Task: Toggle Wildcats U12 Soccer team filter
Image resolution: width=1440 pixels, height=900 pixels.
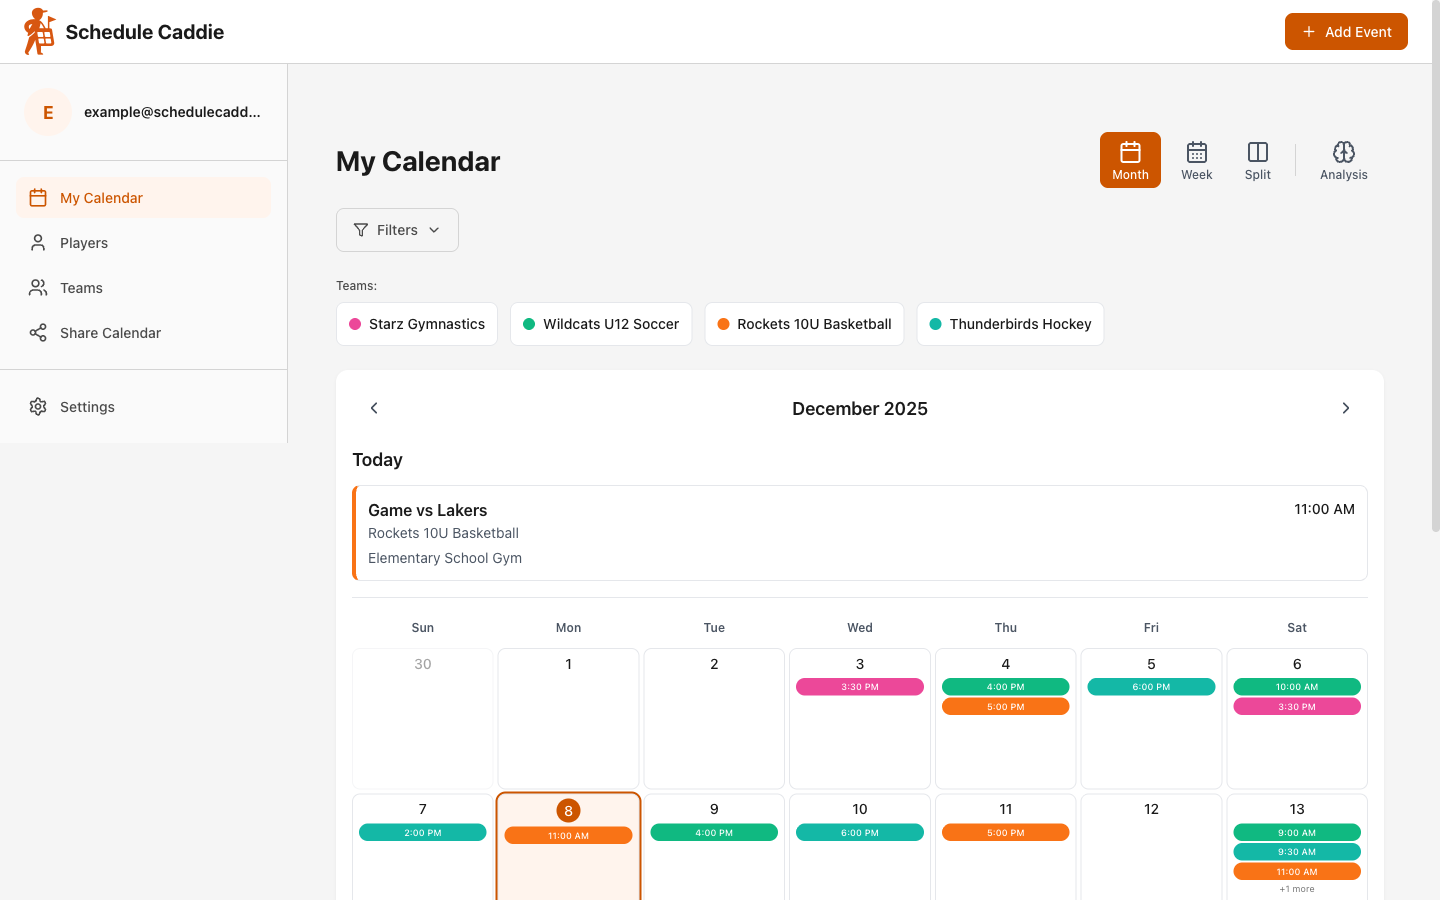Action: coord(601,324)
